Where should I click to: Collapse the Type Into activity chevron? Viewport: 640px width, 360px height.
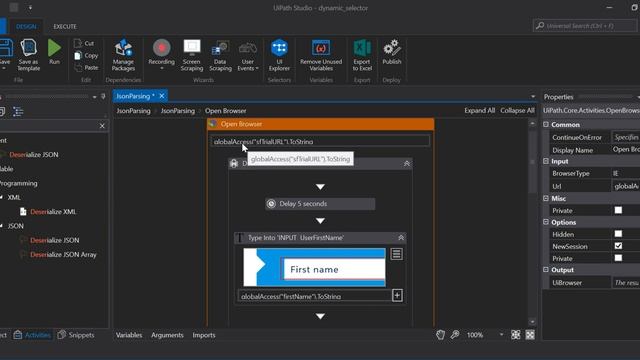coord(401,238)
